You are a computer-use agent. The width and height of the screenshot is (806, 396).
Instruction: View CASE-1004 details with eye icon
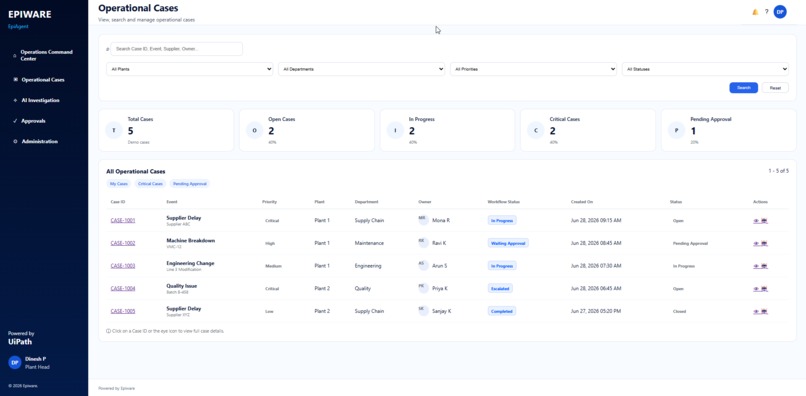(757, 289)
